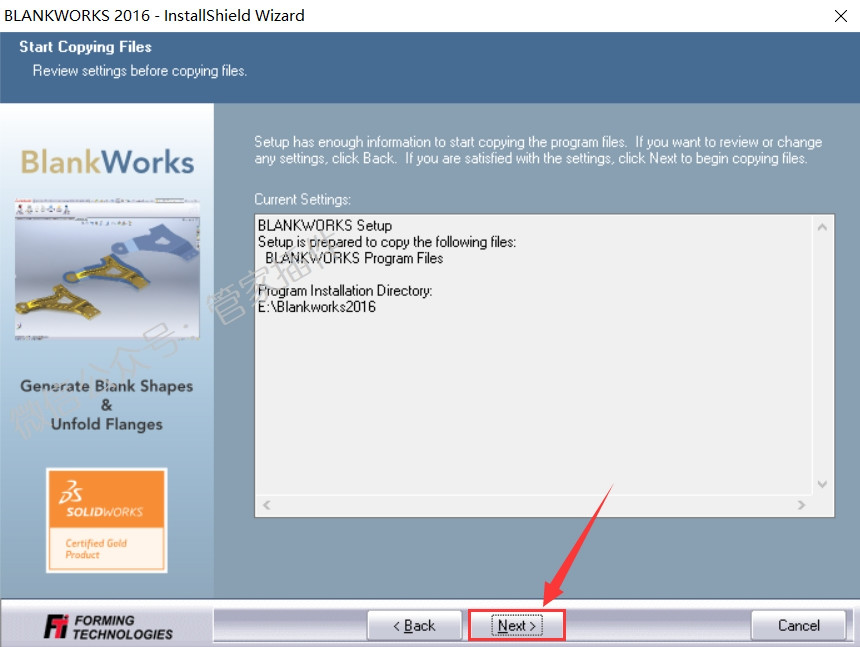This screenshot has height=647, width=860.
Task: Click the BlankWorks logo title
Action: click(x=108, y=162)
